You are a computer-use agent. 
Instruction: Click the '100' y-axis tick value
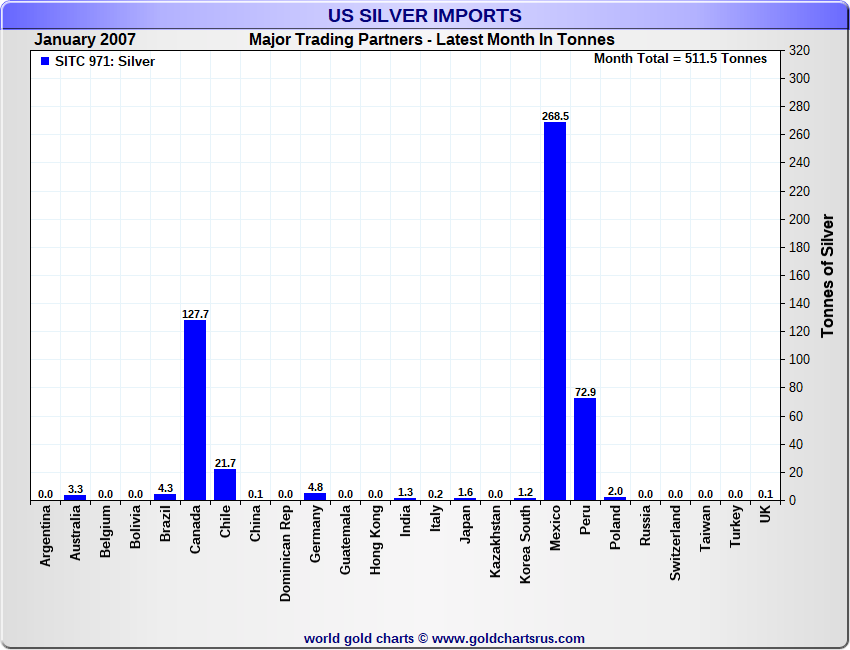799,359
